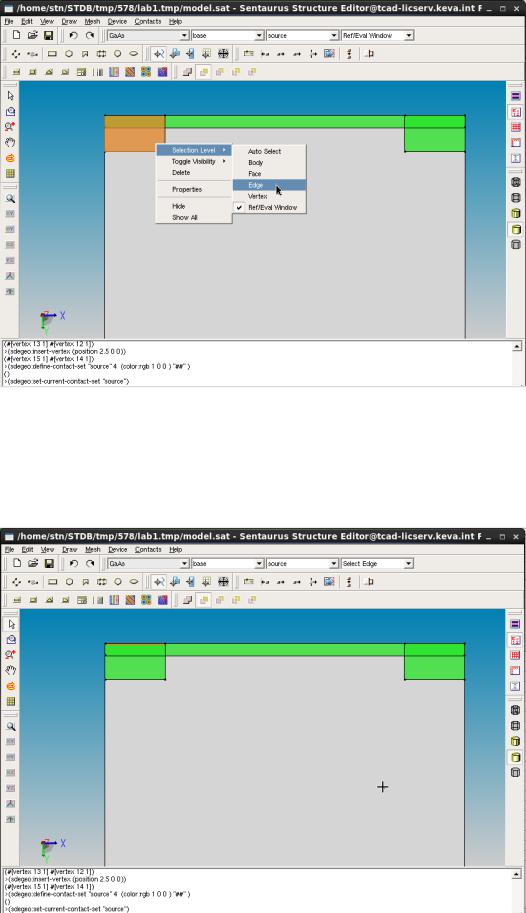This screenshot has height=913, width=526.
Task: Click the sdegeo:set-current-contact-set line in the Select Edge window console
Action: [x=66, y=909]
